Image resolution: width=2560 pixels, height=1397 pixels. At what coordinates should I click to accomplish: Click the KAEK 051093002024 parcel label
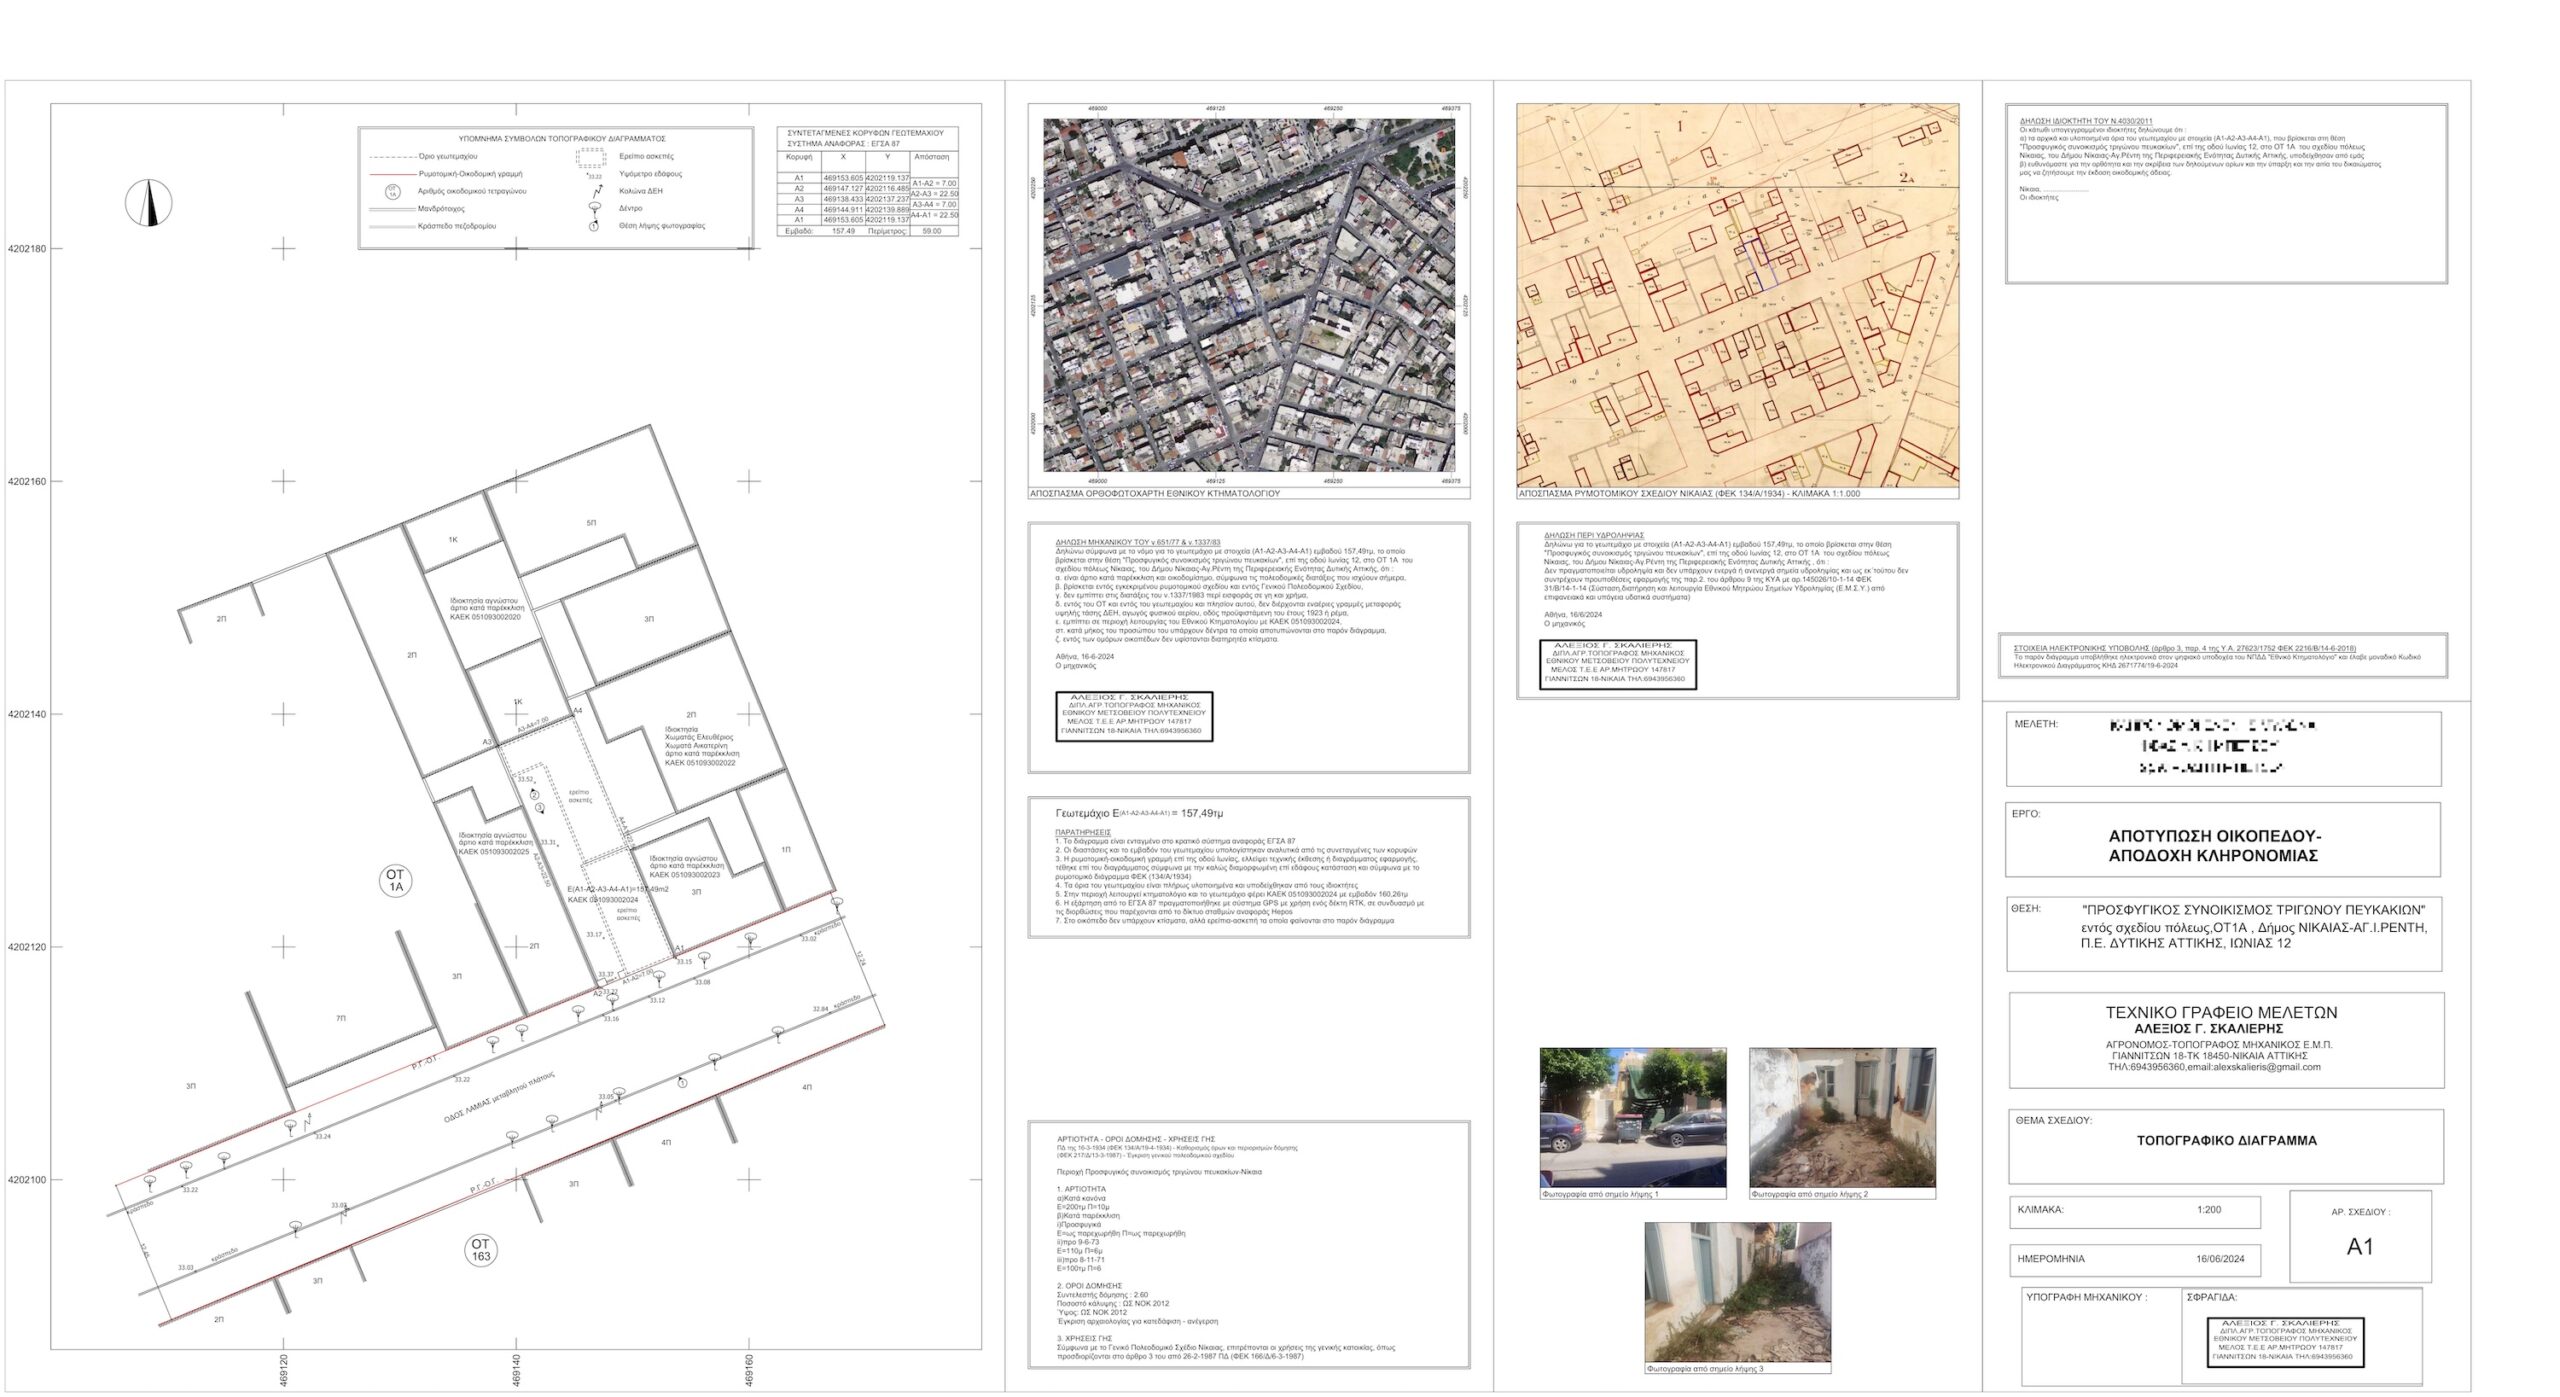(603, 900)
